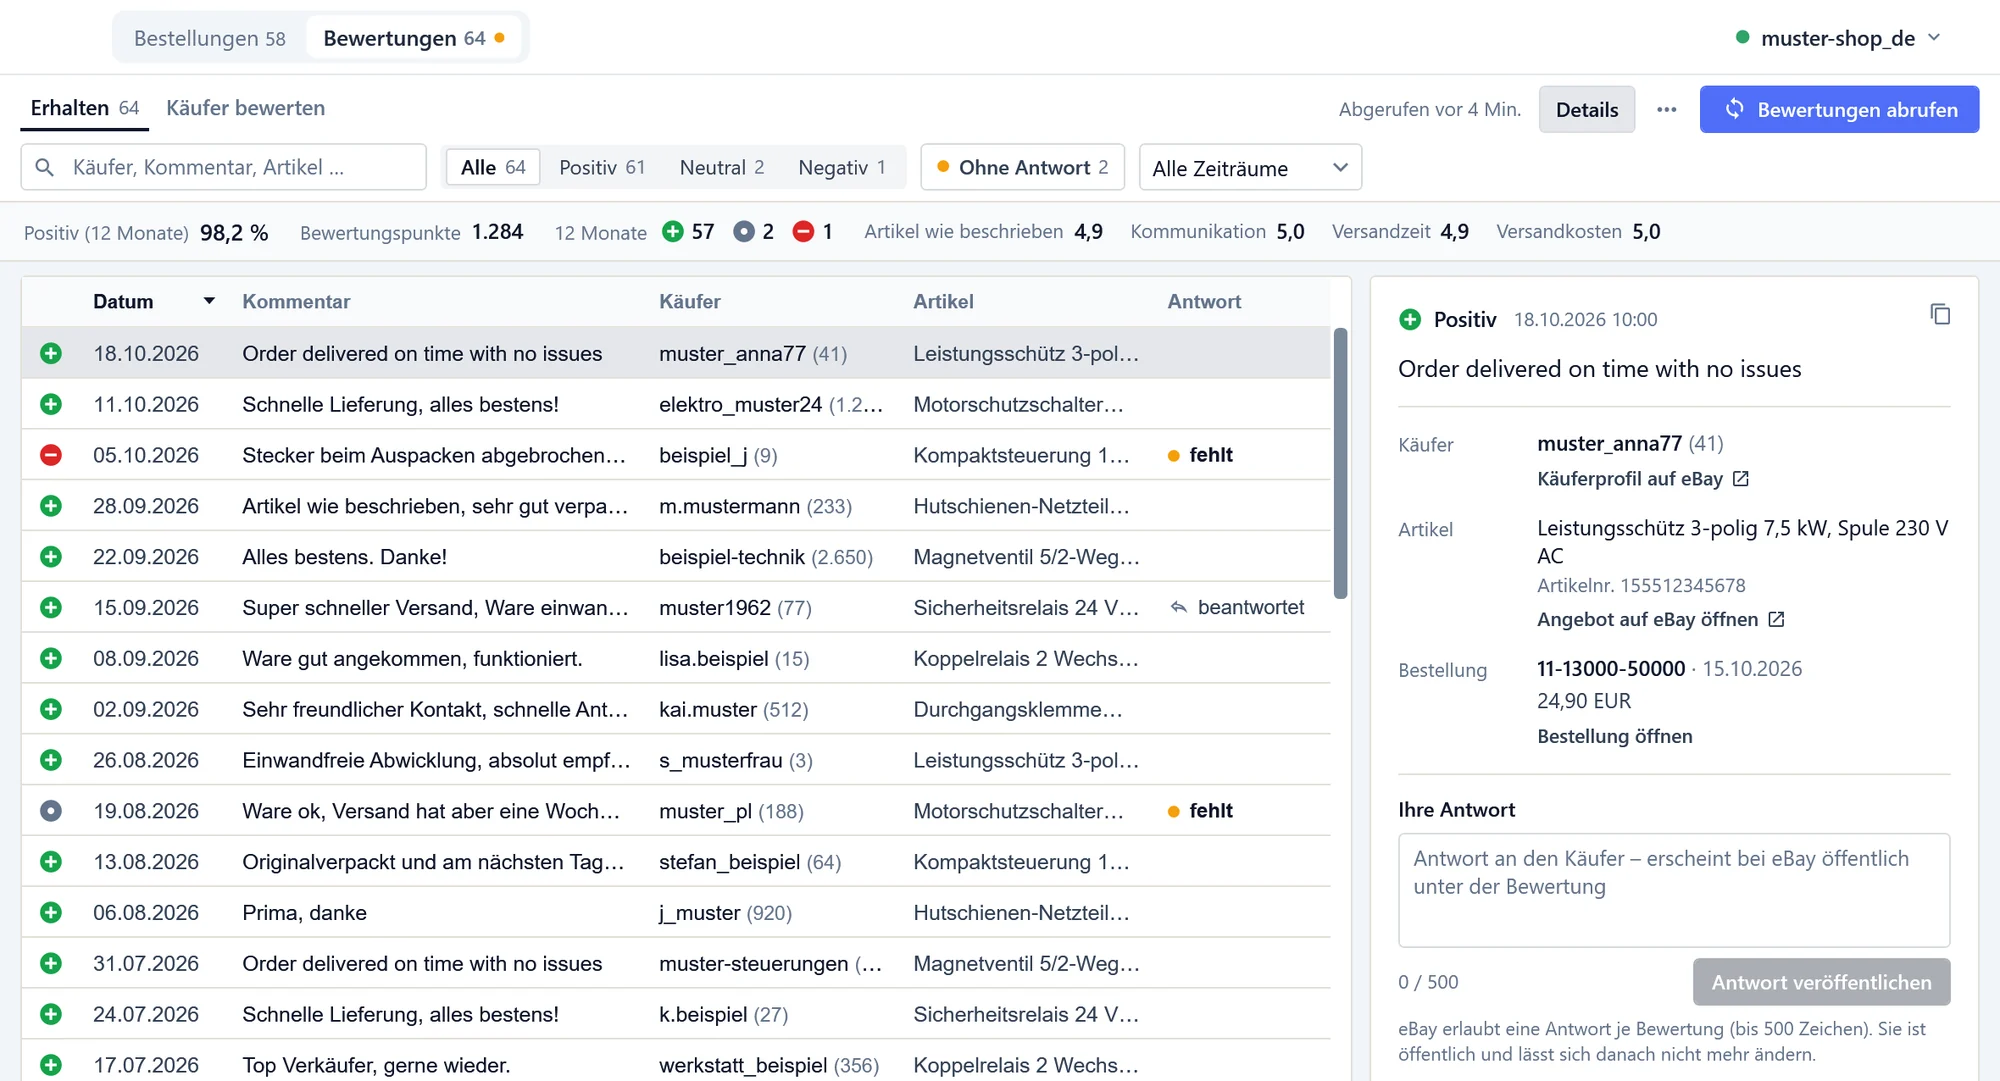Select the comment 'Alles bestens. Danke!'

344,557
